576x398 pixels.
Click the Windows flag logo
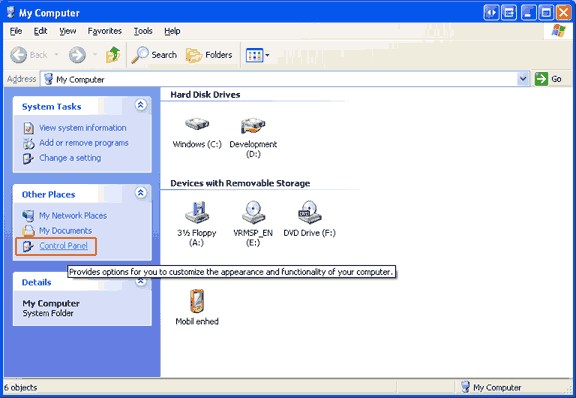pyautogui.click(x=558, y=31)
